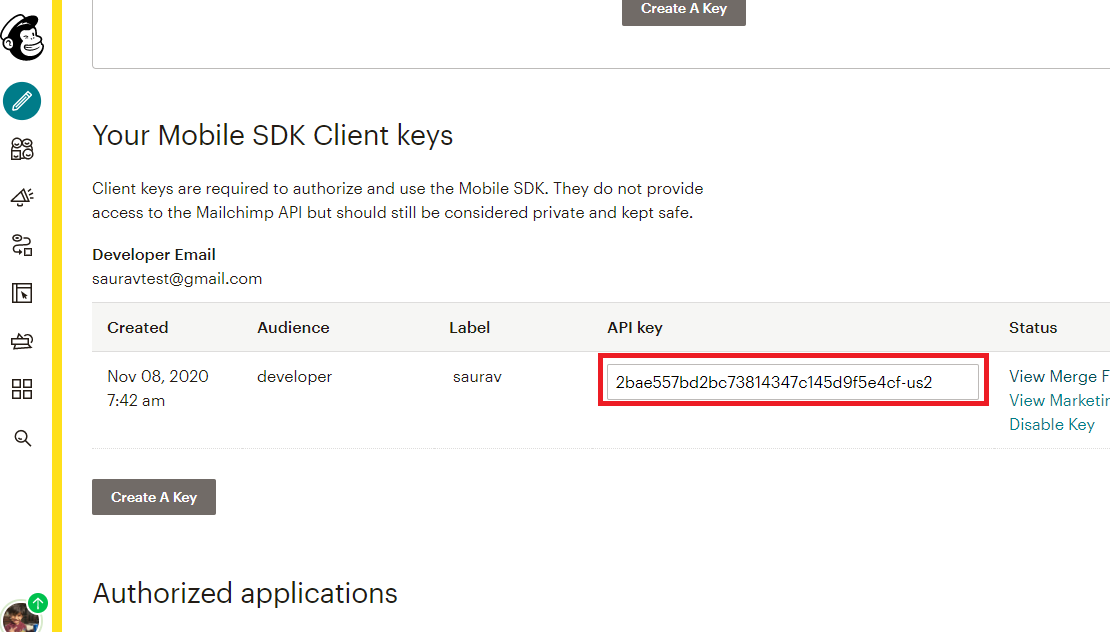Viewport: 1110px width, 632px height.
Task: Click the Search magnifier icon
Action: 23,438
